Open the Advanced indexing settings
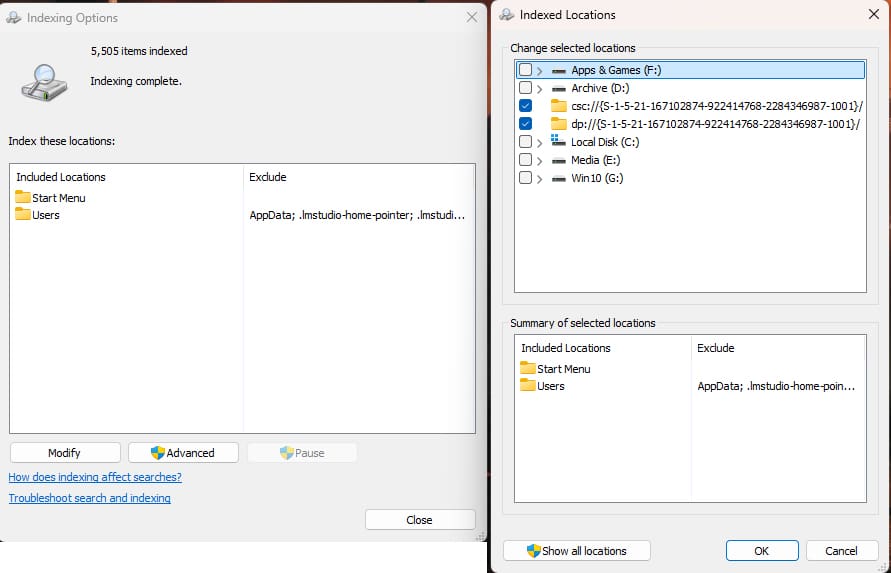The image size is (891, 573). [183, 453]
